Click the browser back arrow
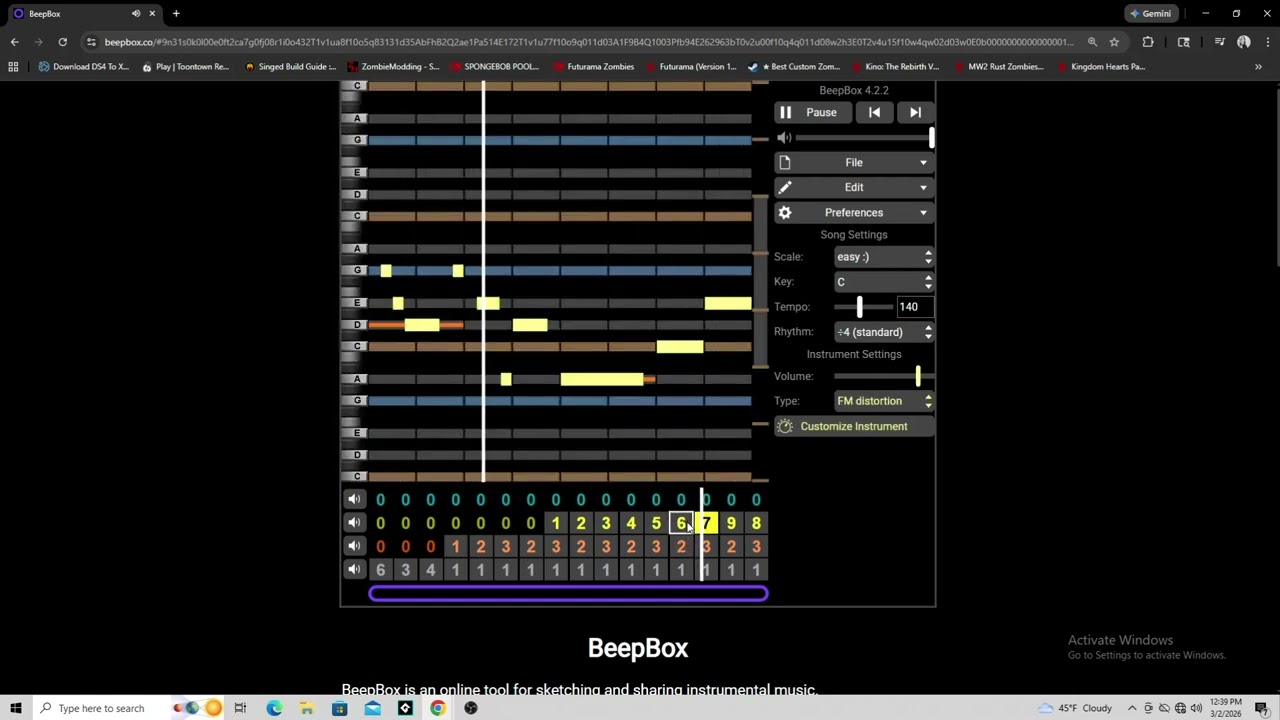Image resolution: width=1280 pixels, height=720 pixels. tap(14, 42)
